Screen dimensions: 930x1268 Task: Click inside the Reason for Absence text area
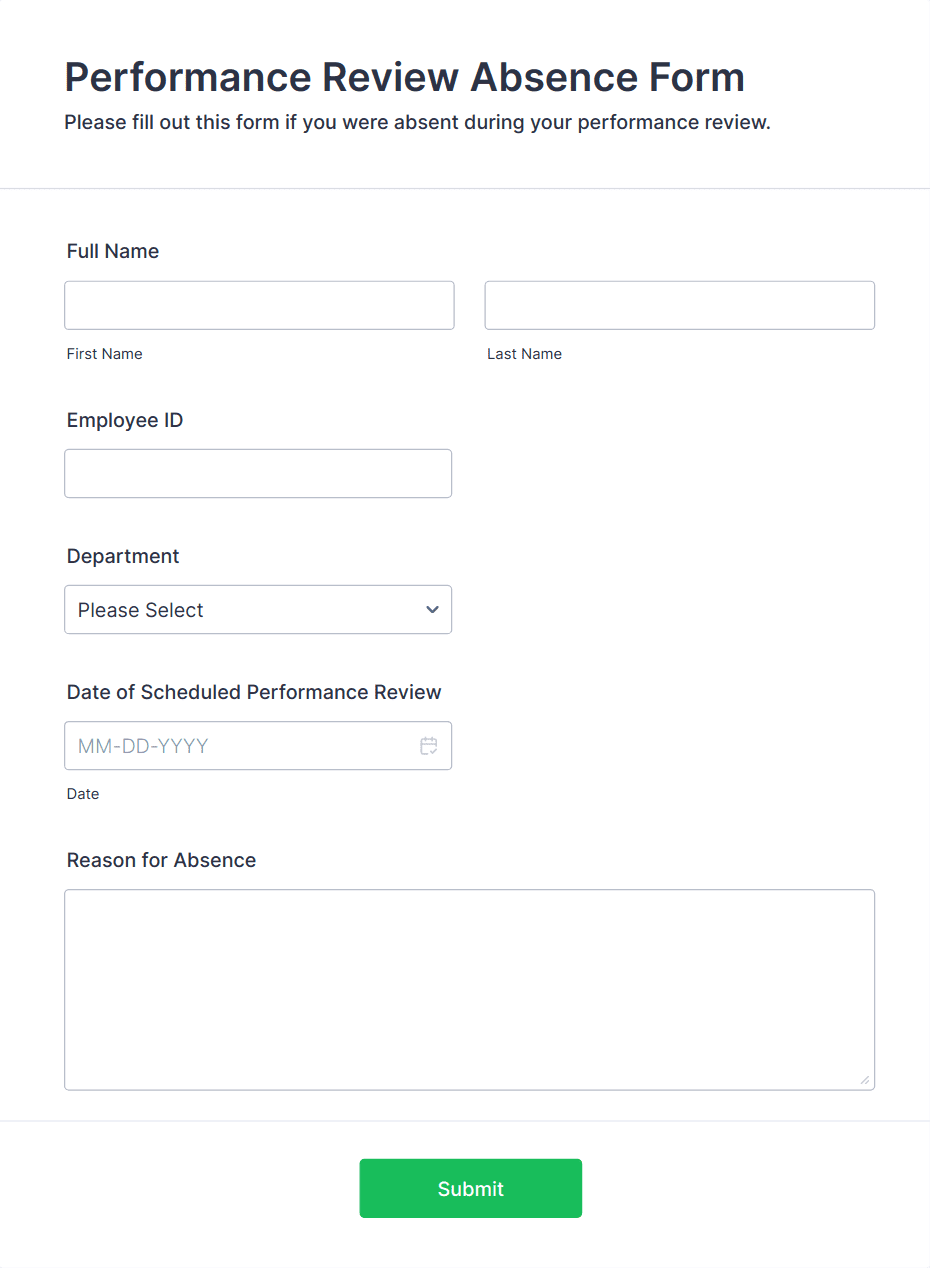click(x=470, y=989)
